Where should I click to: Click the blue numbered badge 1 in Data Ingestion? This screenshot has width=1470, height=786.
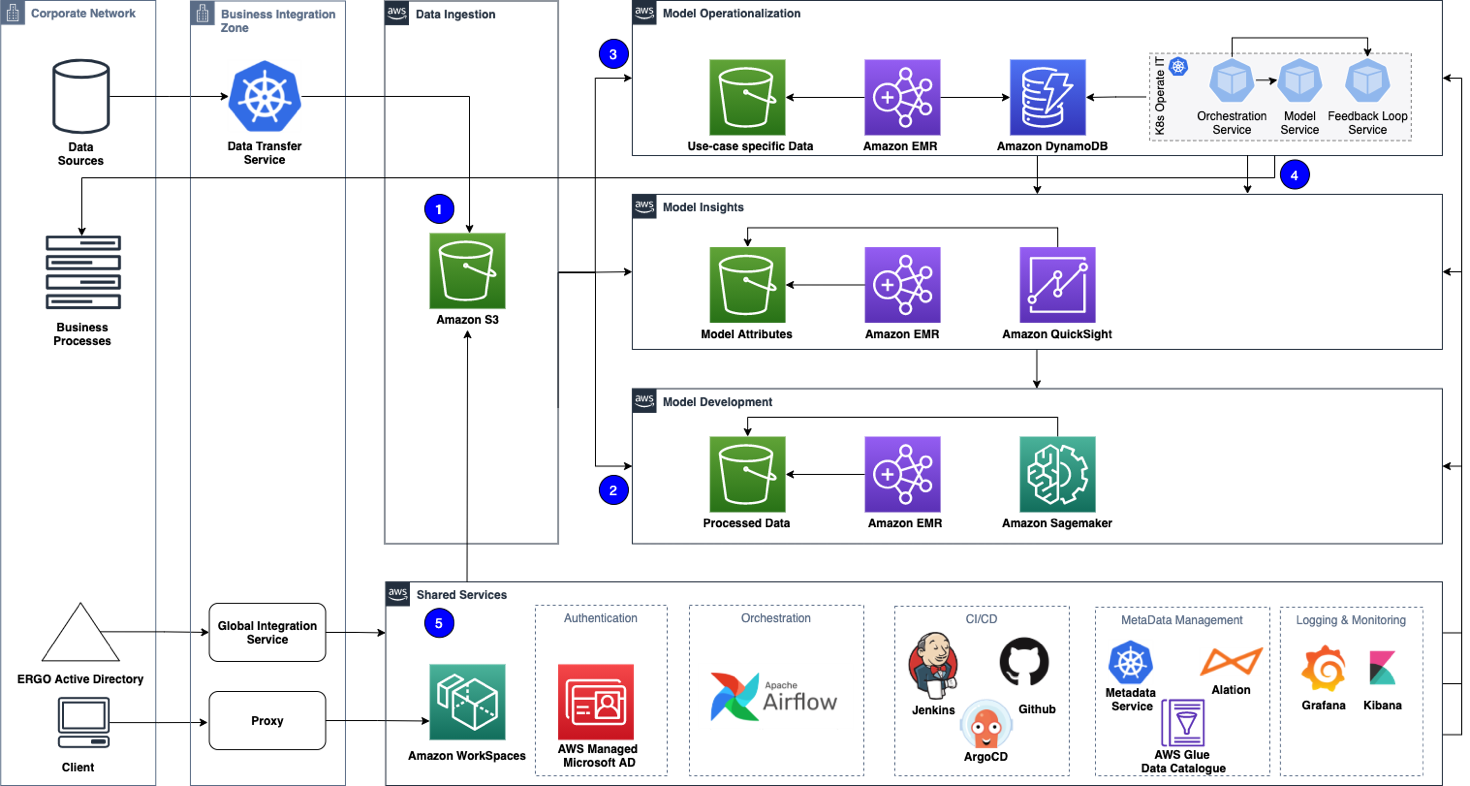point(437,210)
